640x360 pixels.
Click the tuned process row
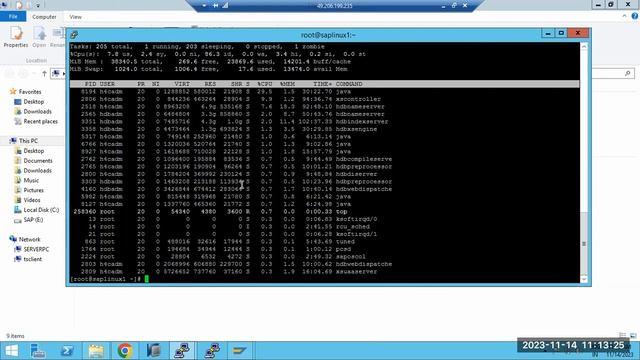click(x=221, y=242)
